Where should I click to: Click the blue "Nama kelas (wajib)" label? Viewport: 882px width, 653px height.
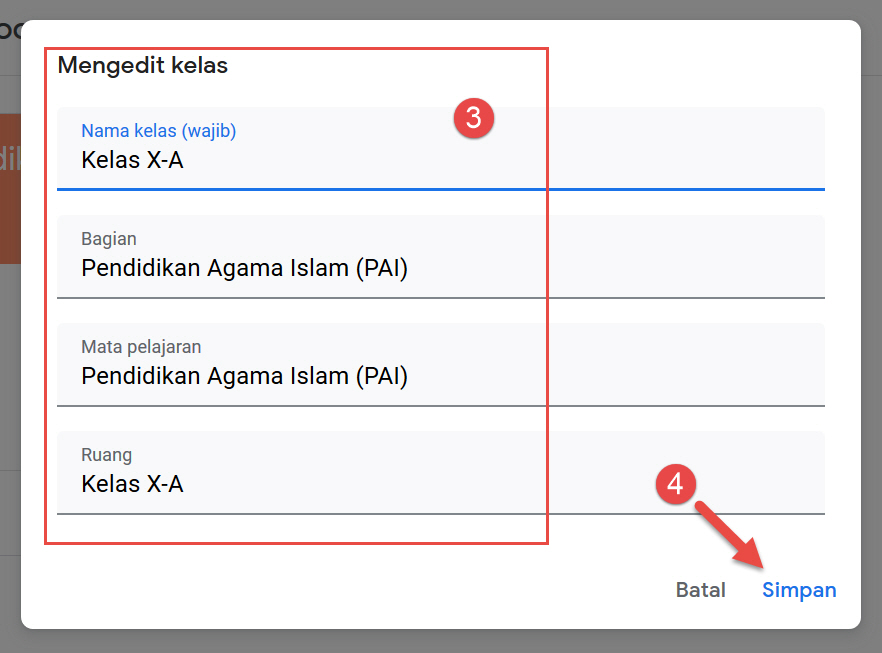coord(158,131)
